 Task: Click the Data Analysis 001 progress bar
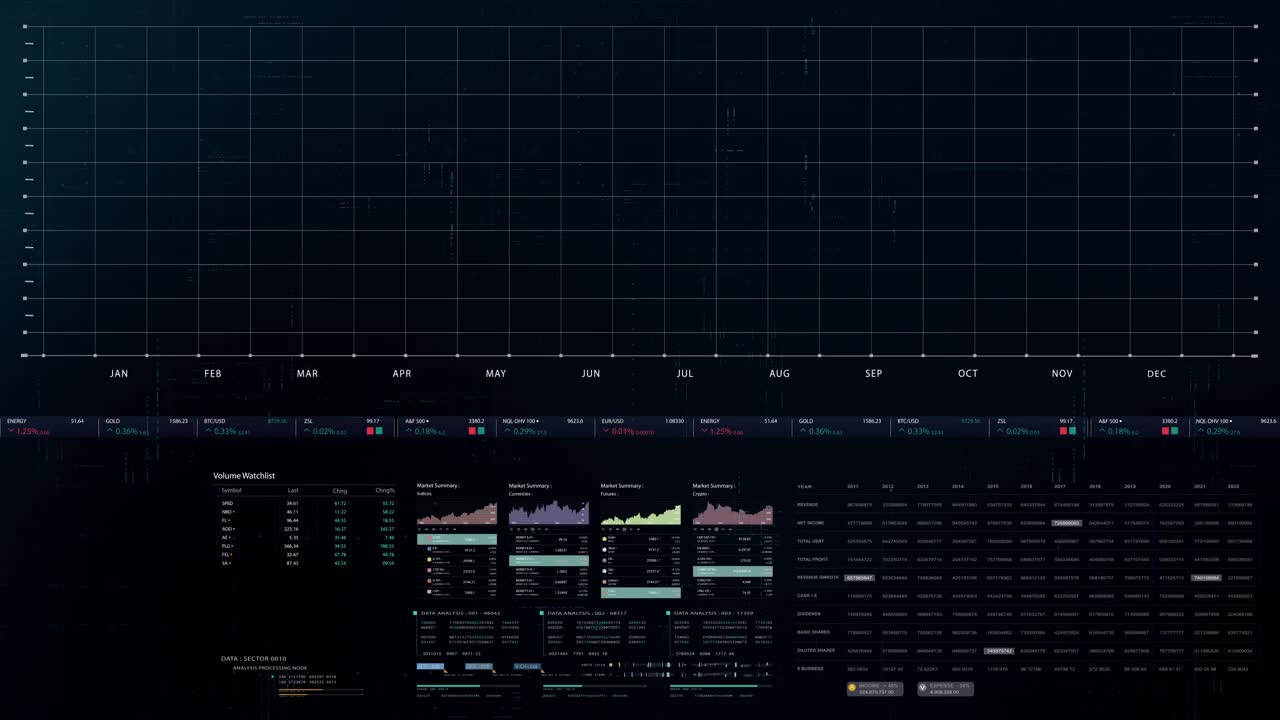point(468,686)
